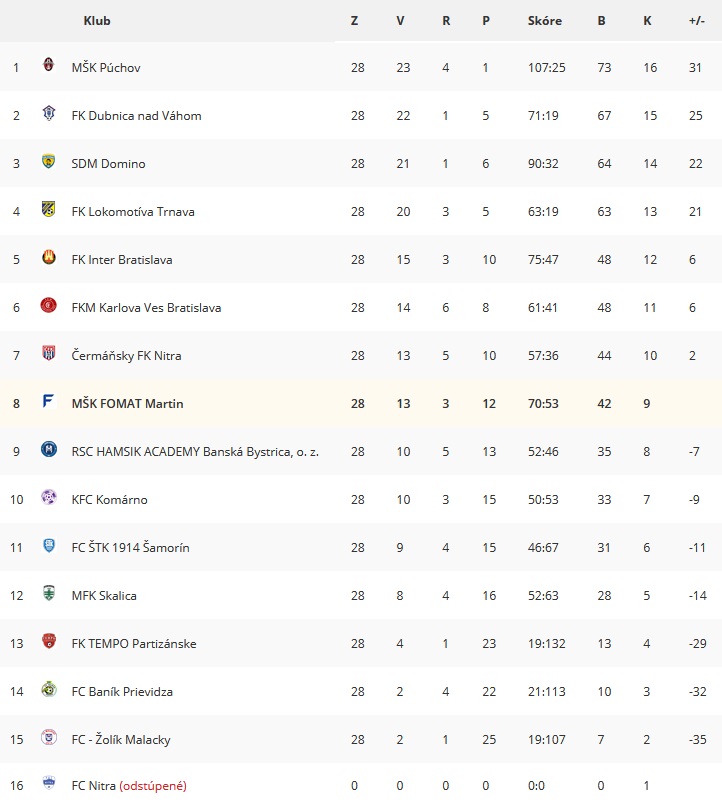Click the Klub column header
Screen dimensions: 722x806
pyautogui.click(x=97, y=21)
